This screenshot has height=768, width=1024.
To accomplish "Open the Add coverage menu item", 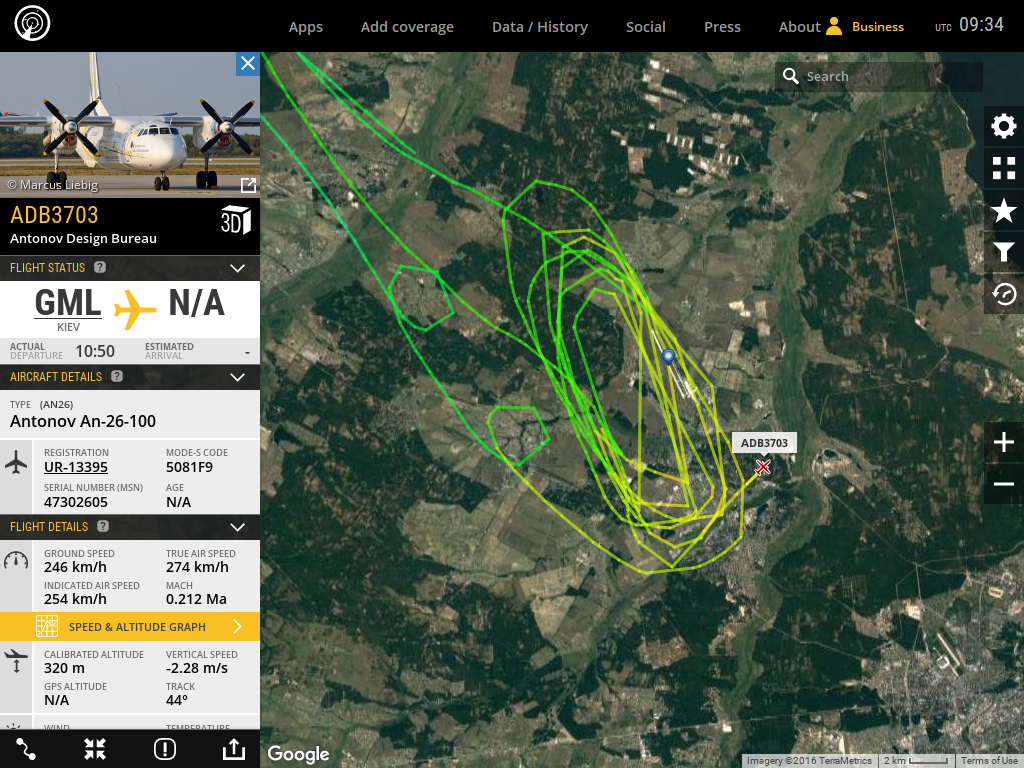I will 407,27.
